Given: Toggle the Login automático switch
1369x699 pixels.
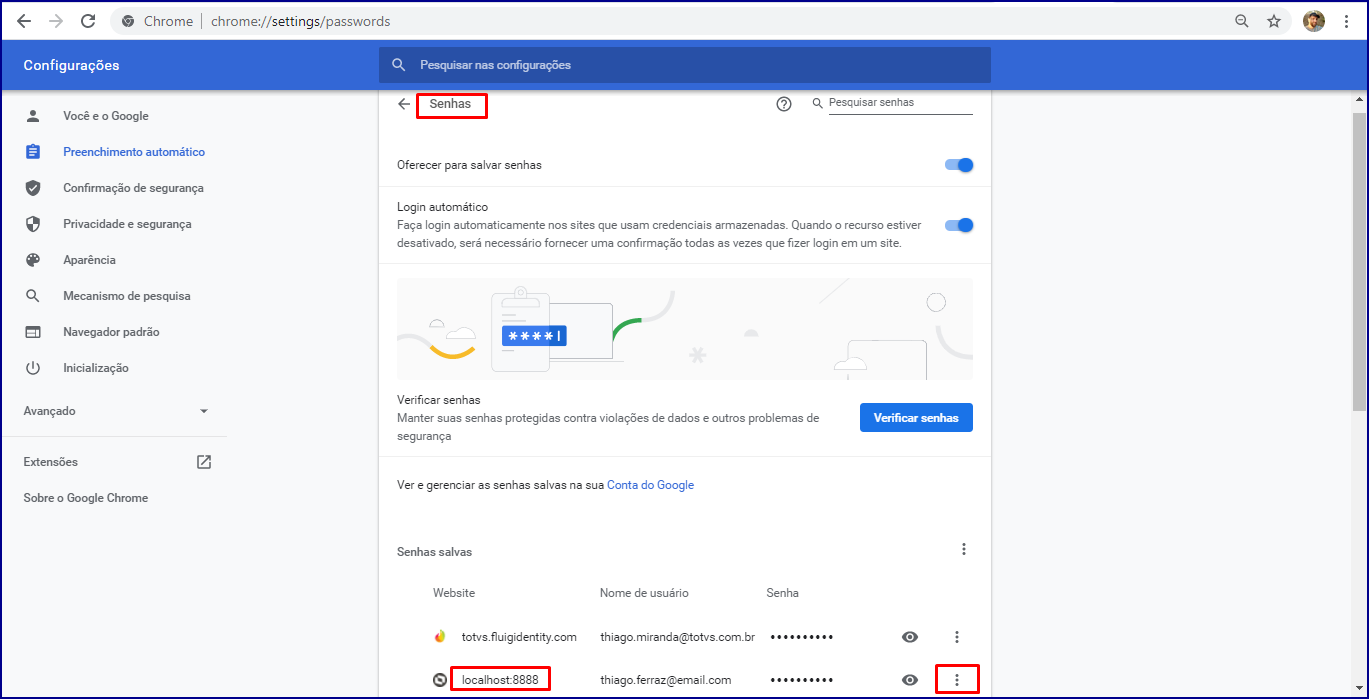Looking at the screenshot, I should 959,225.
